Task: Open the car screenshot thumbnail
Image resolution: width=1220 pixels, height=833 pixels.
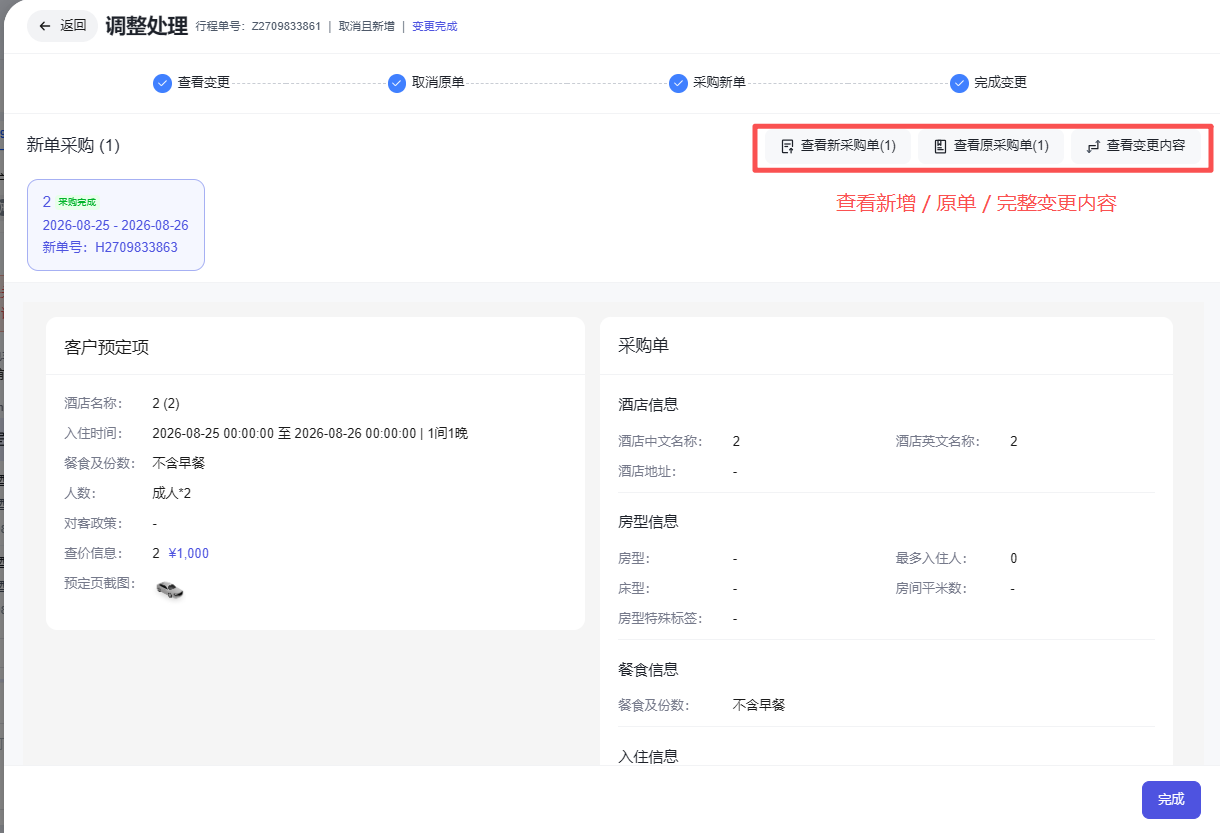Action: (170, 590)
